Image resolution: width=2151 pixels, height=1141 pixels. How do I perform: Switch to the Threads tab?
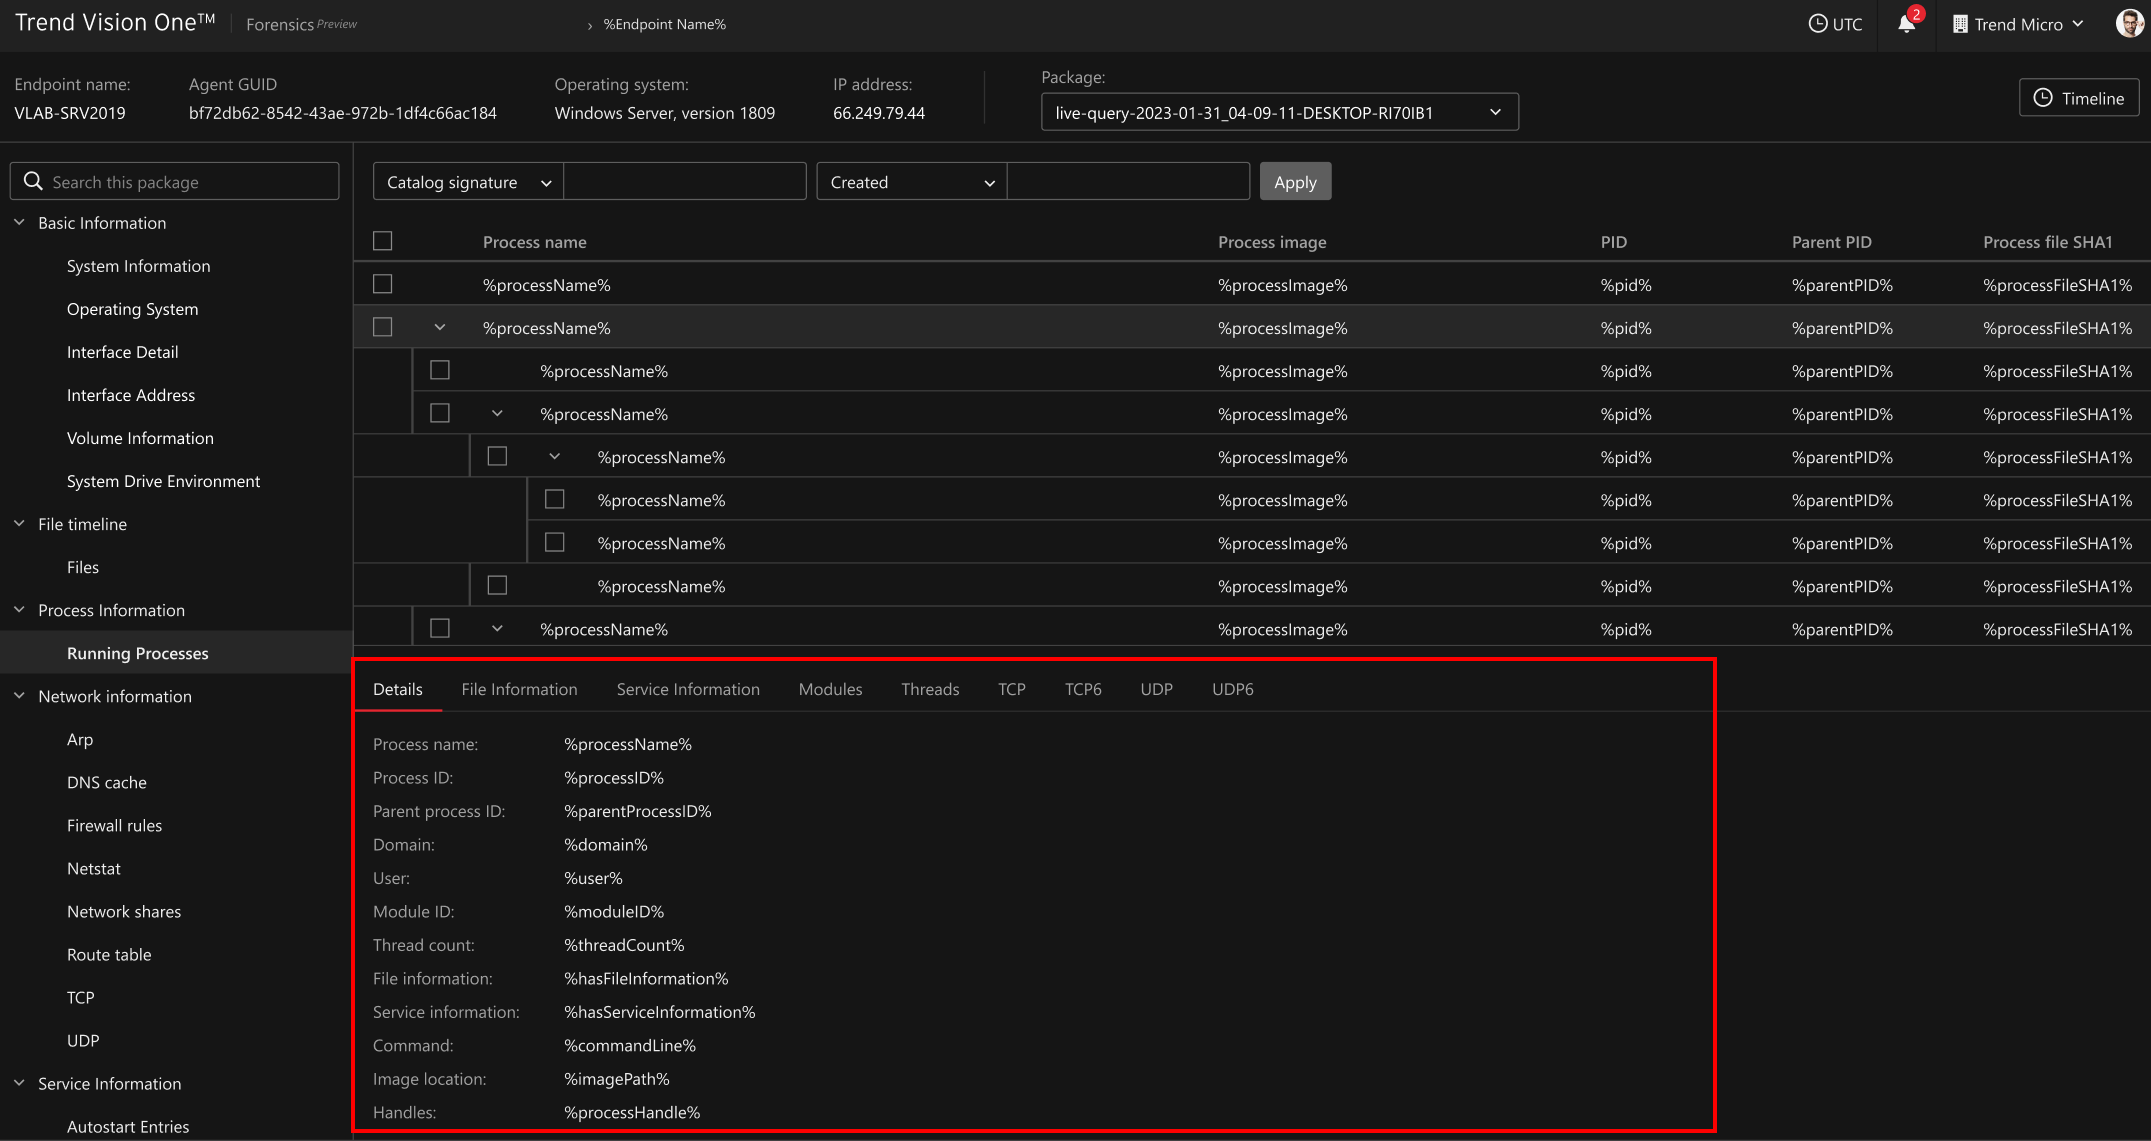click(x=929, y=689)
